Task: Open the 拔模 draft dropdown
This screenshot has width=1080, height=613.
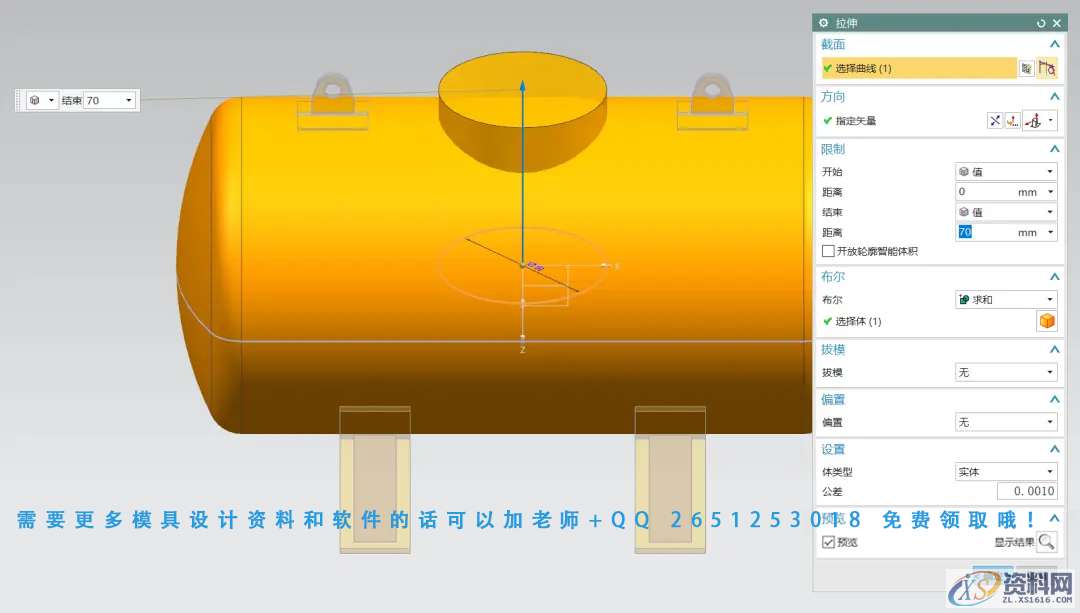Action: point(1005,372)
